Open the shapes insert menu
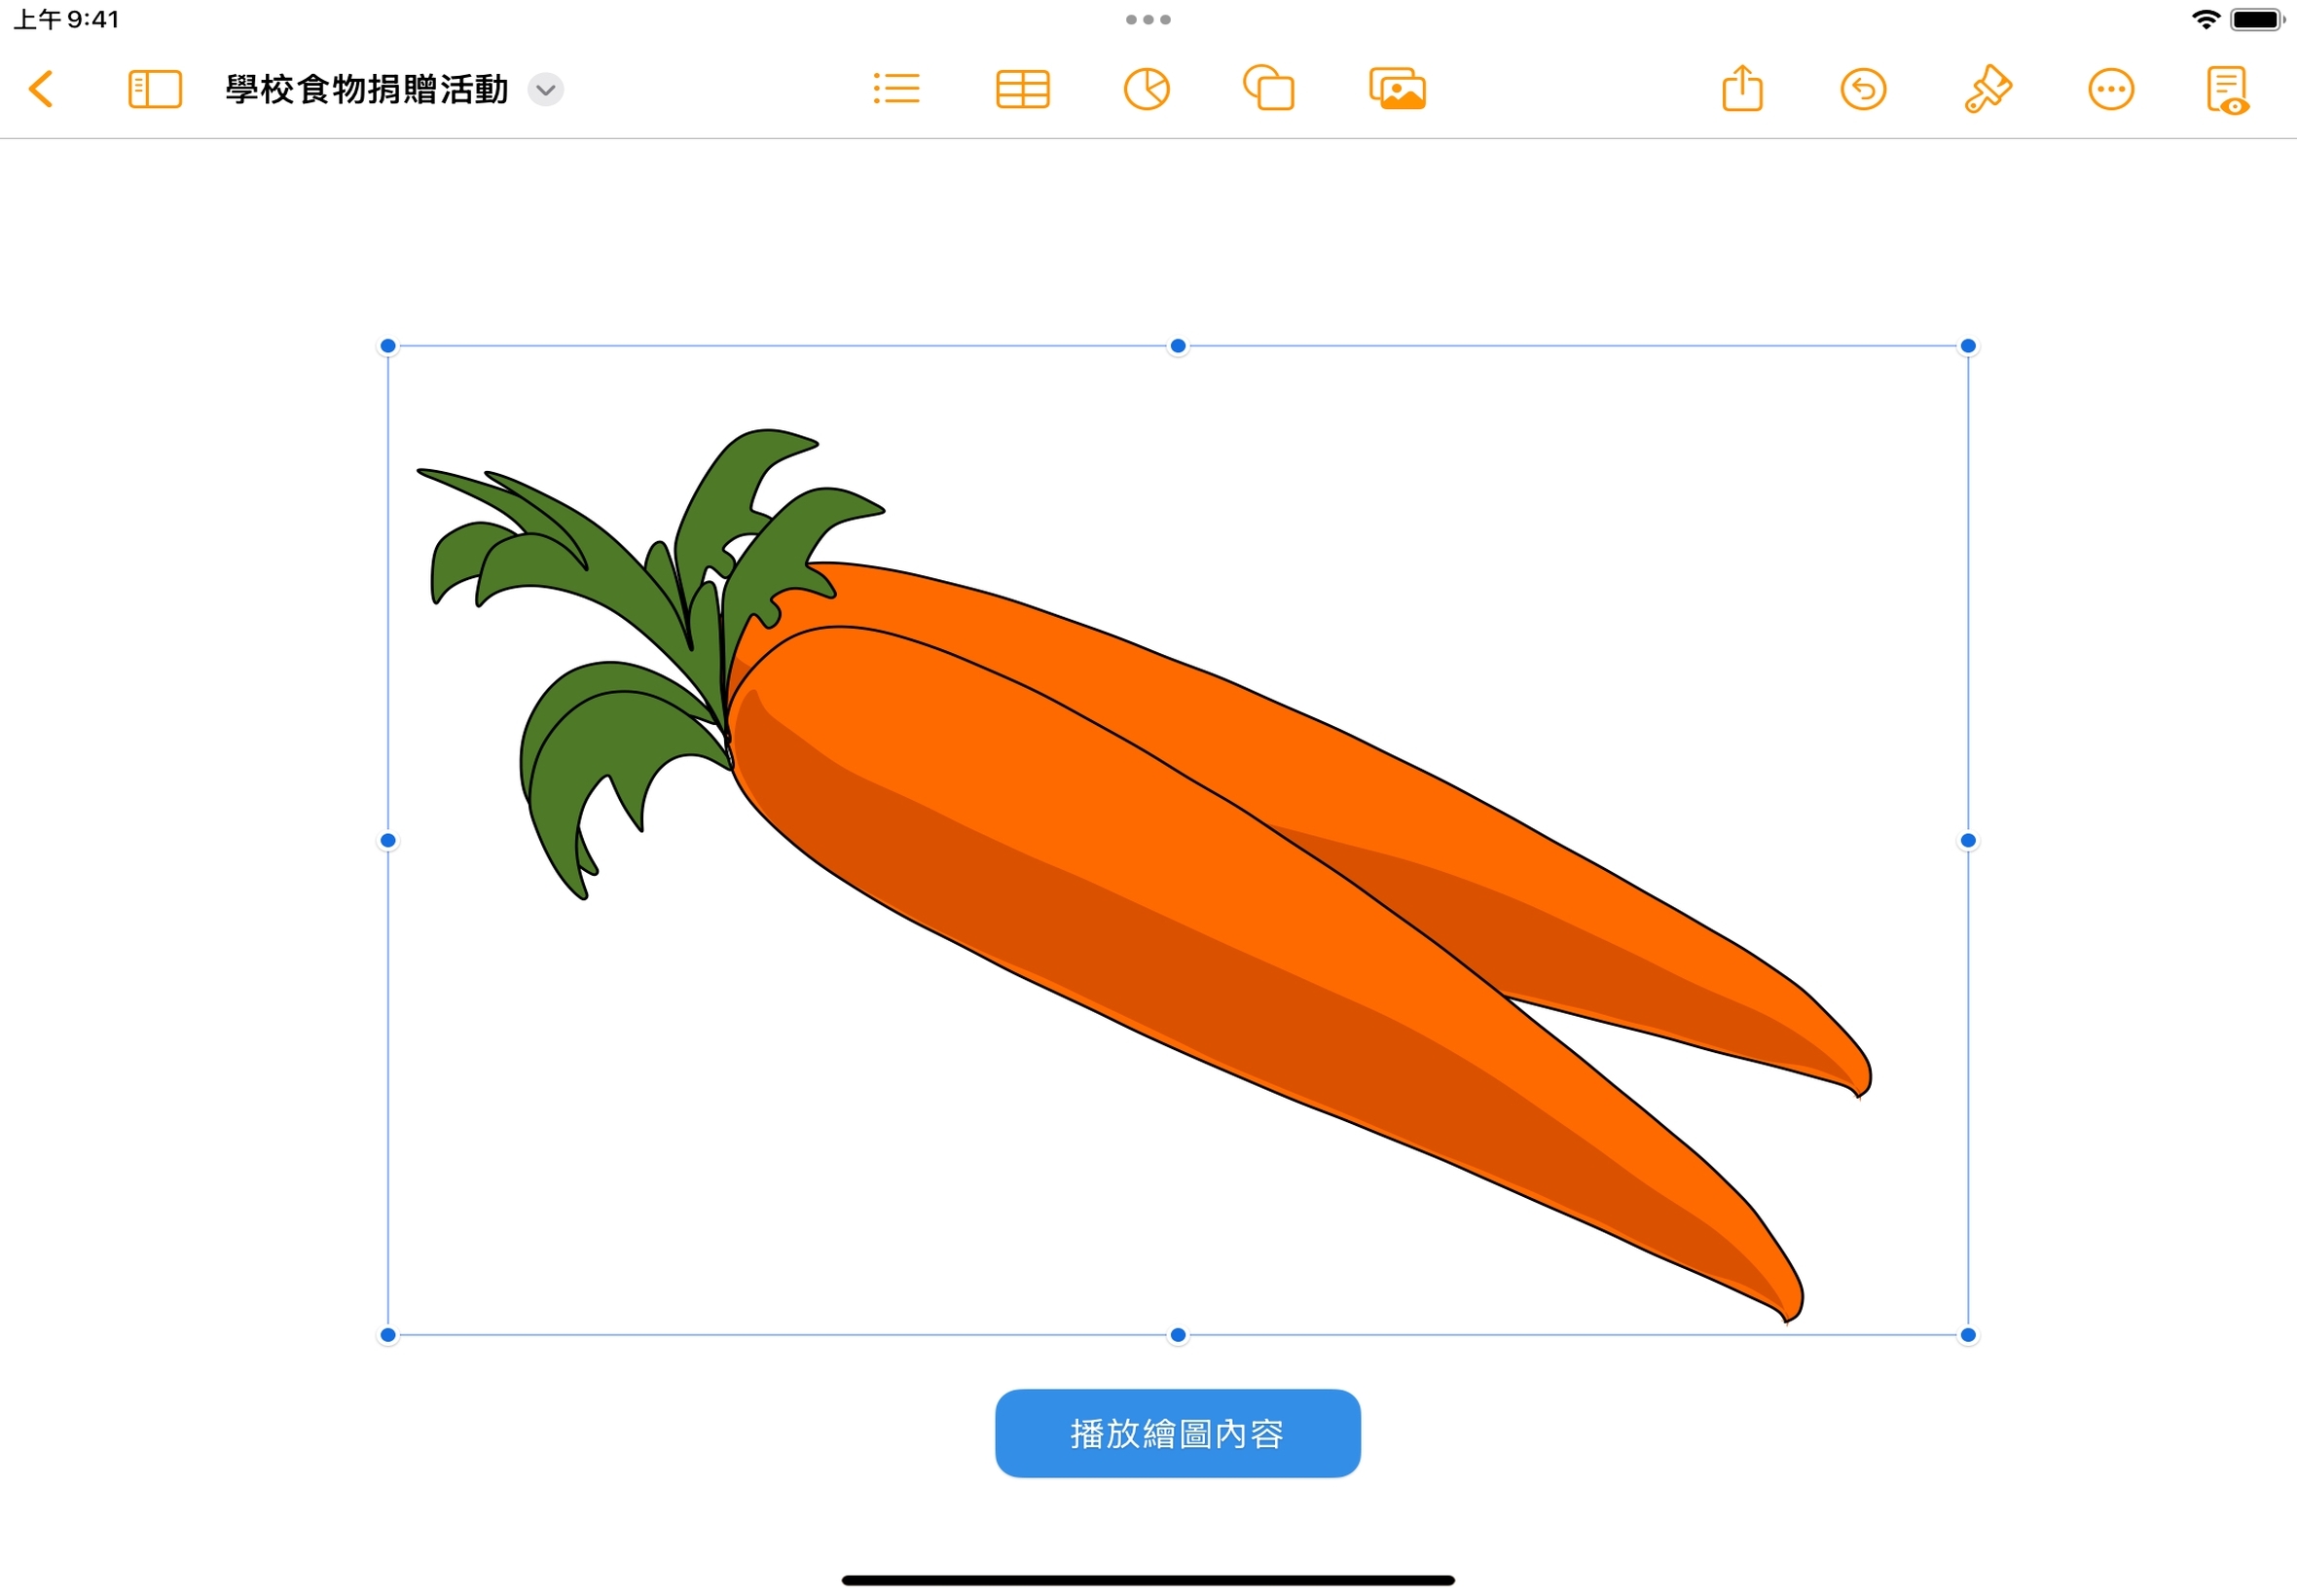The width and height of the screenshot is (2297, 1596). click(x=1269, y=89)
